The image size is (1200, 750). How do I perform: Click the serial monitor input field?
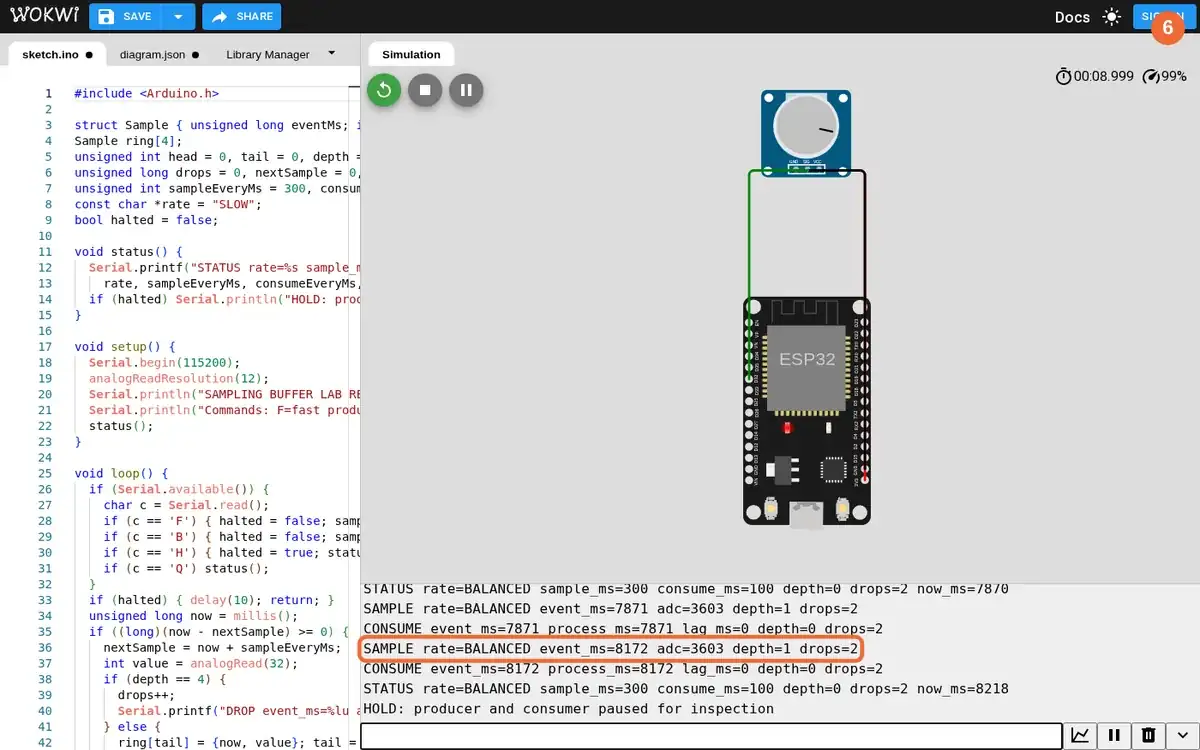(711, 736)
